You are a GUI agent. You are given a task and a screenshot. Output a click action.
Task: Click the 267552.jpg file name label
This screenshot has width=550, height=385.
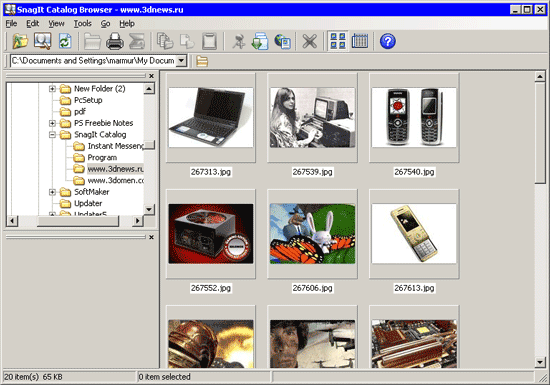click(211, 288)
